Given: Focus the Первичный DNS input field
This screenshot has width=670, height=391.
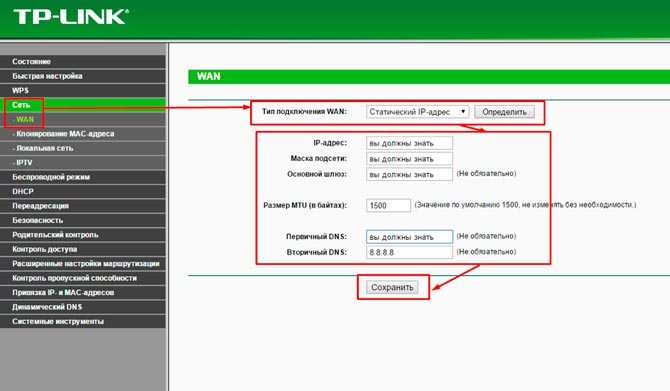Looking at the screenshot, I should click(x=409, y=237).
